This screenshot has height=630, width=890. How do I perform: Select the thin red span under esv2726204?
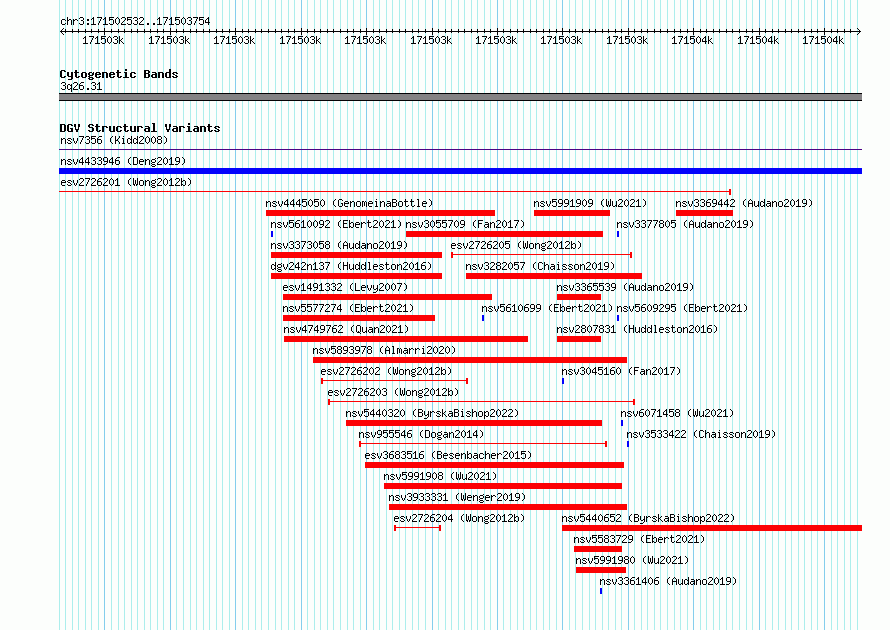pos(417,528)
